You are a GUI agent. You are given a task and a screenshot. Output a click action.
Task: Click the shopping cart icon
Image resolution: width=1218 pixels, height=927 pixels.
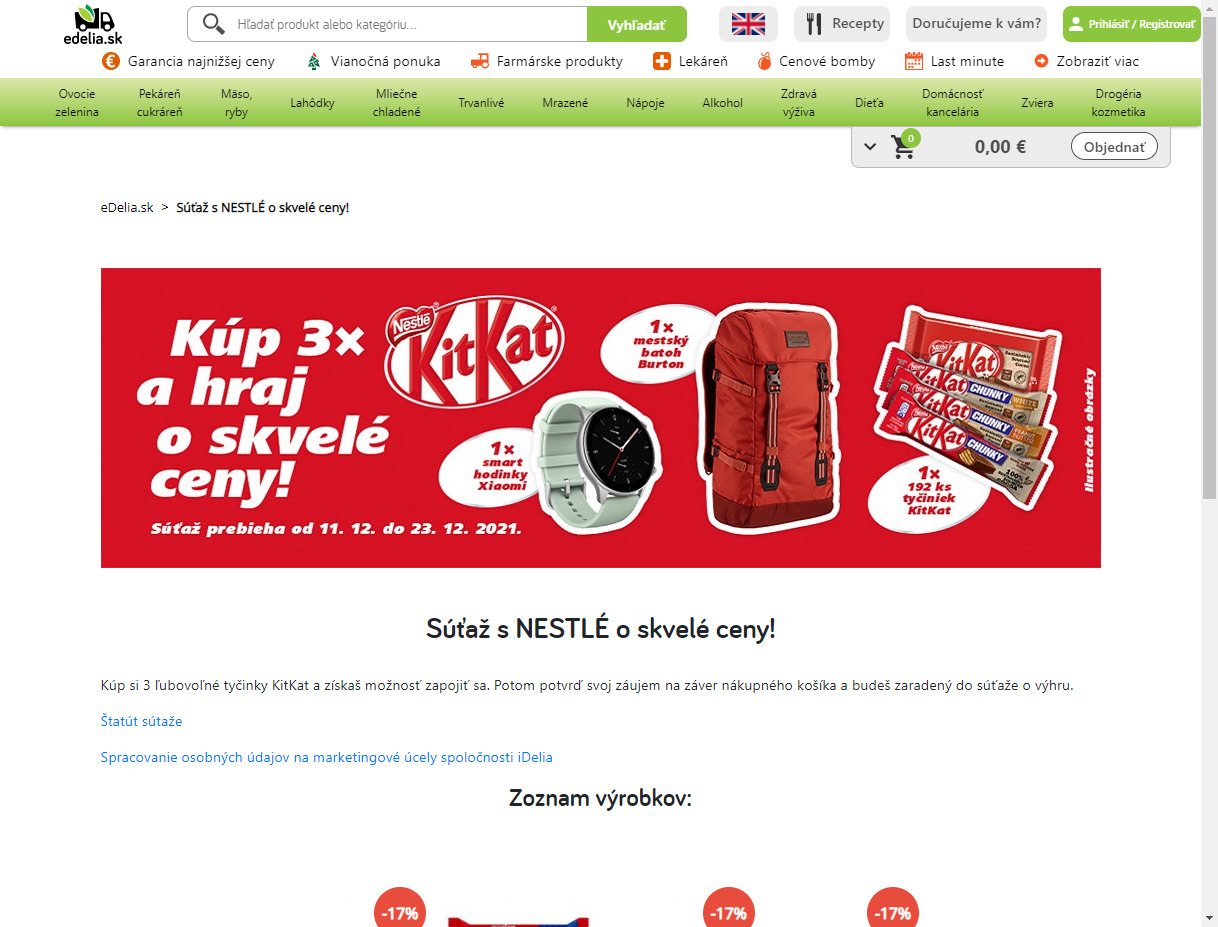click(x=903, y=147)
